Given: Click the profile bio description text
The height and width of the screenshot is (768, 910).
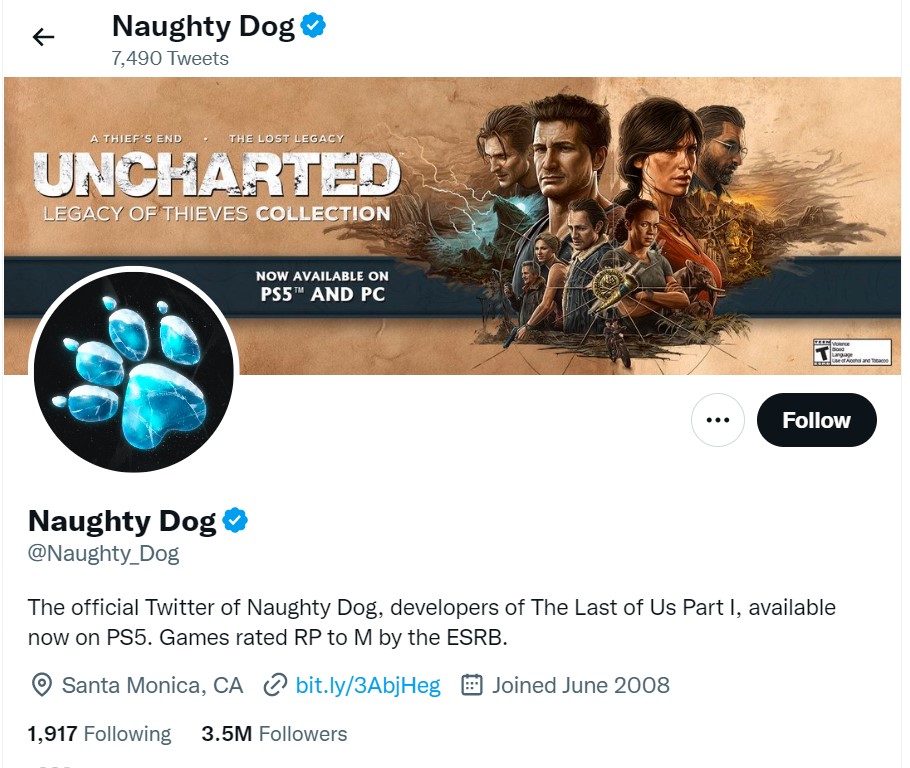Looking at the screenshot, I should [x=431, y=622].
